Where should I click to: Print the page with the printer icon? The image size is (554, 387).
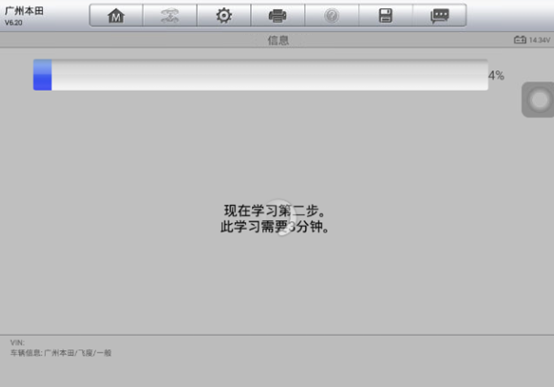coord(278,16)
